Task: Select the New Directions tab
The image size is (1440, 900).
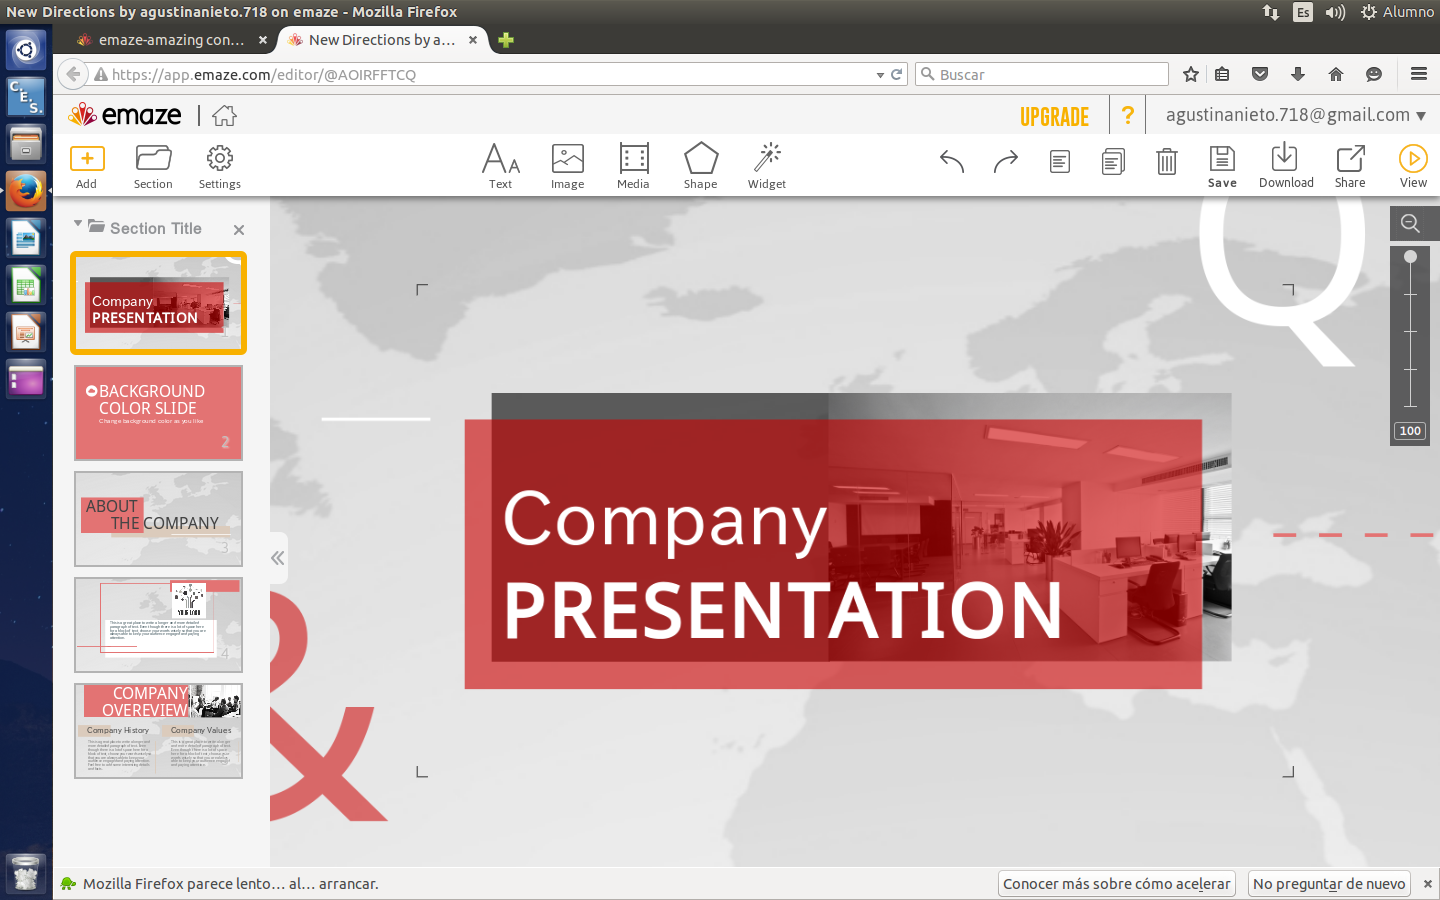Action: 382,40
